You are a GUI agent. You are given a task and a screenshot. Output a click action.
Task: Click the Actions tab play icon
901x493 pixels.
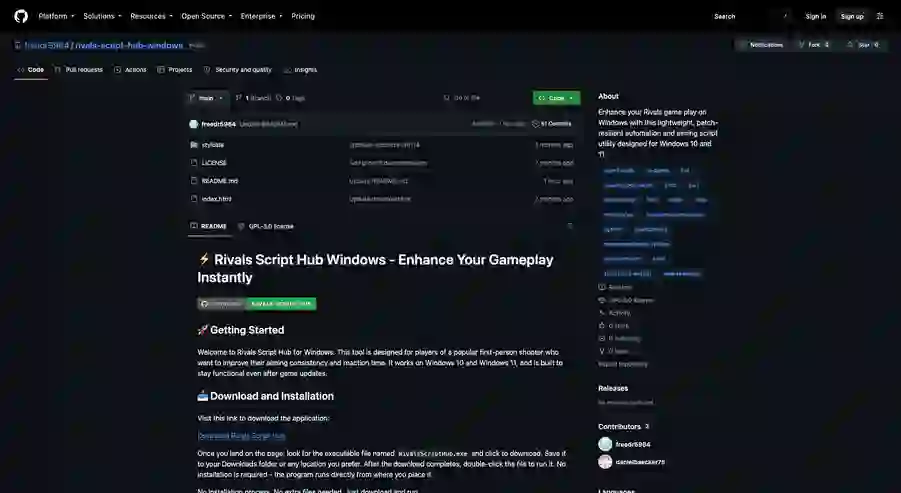point(117,70)
